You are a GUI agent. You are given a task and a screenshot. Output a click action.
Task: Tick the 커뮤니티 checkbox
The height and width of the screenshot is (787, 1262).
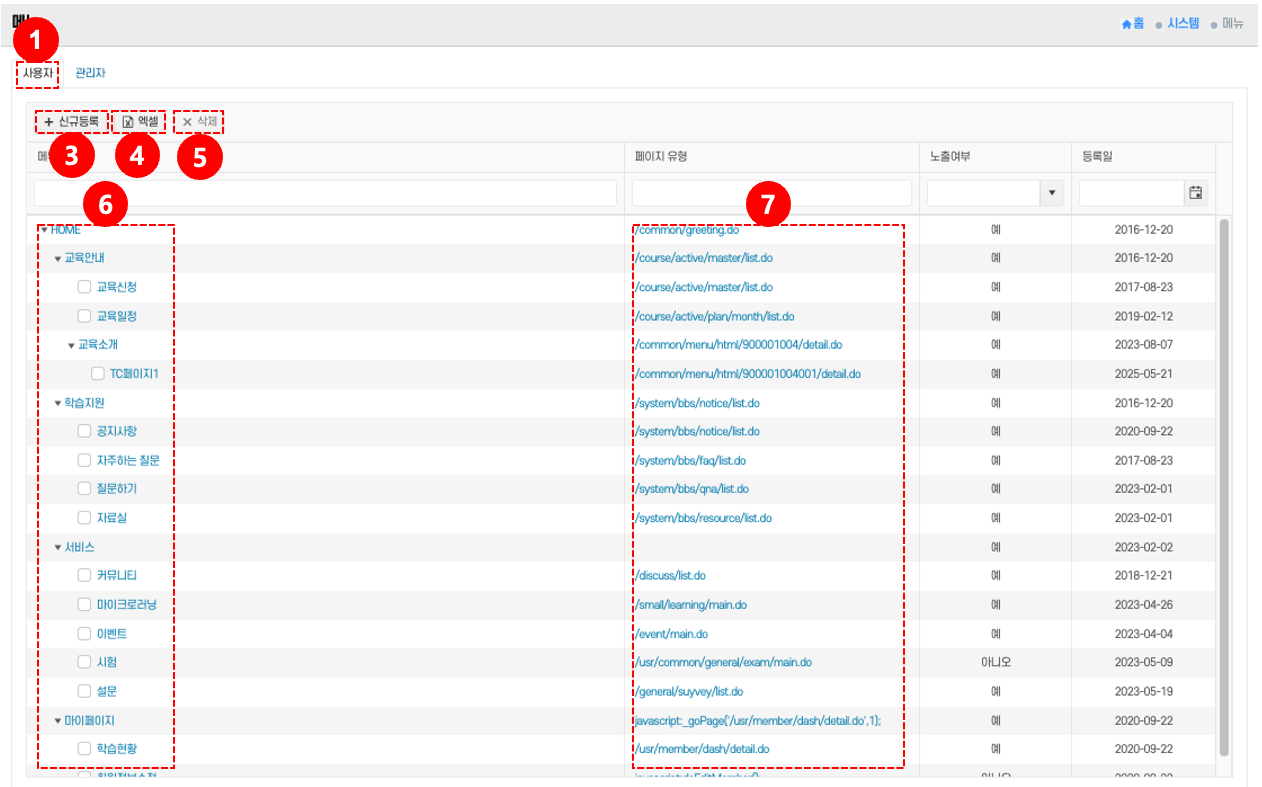pyautogui.click(x=84, y=576)
